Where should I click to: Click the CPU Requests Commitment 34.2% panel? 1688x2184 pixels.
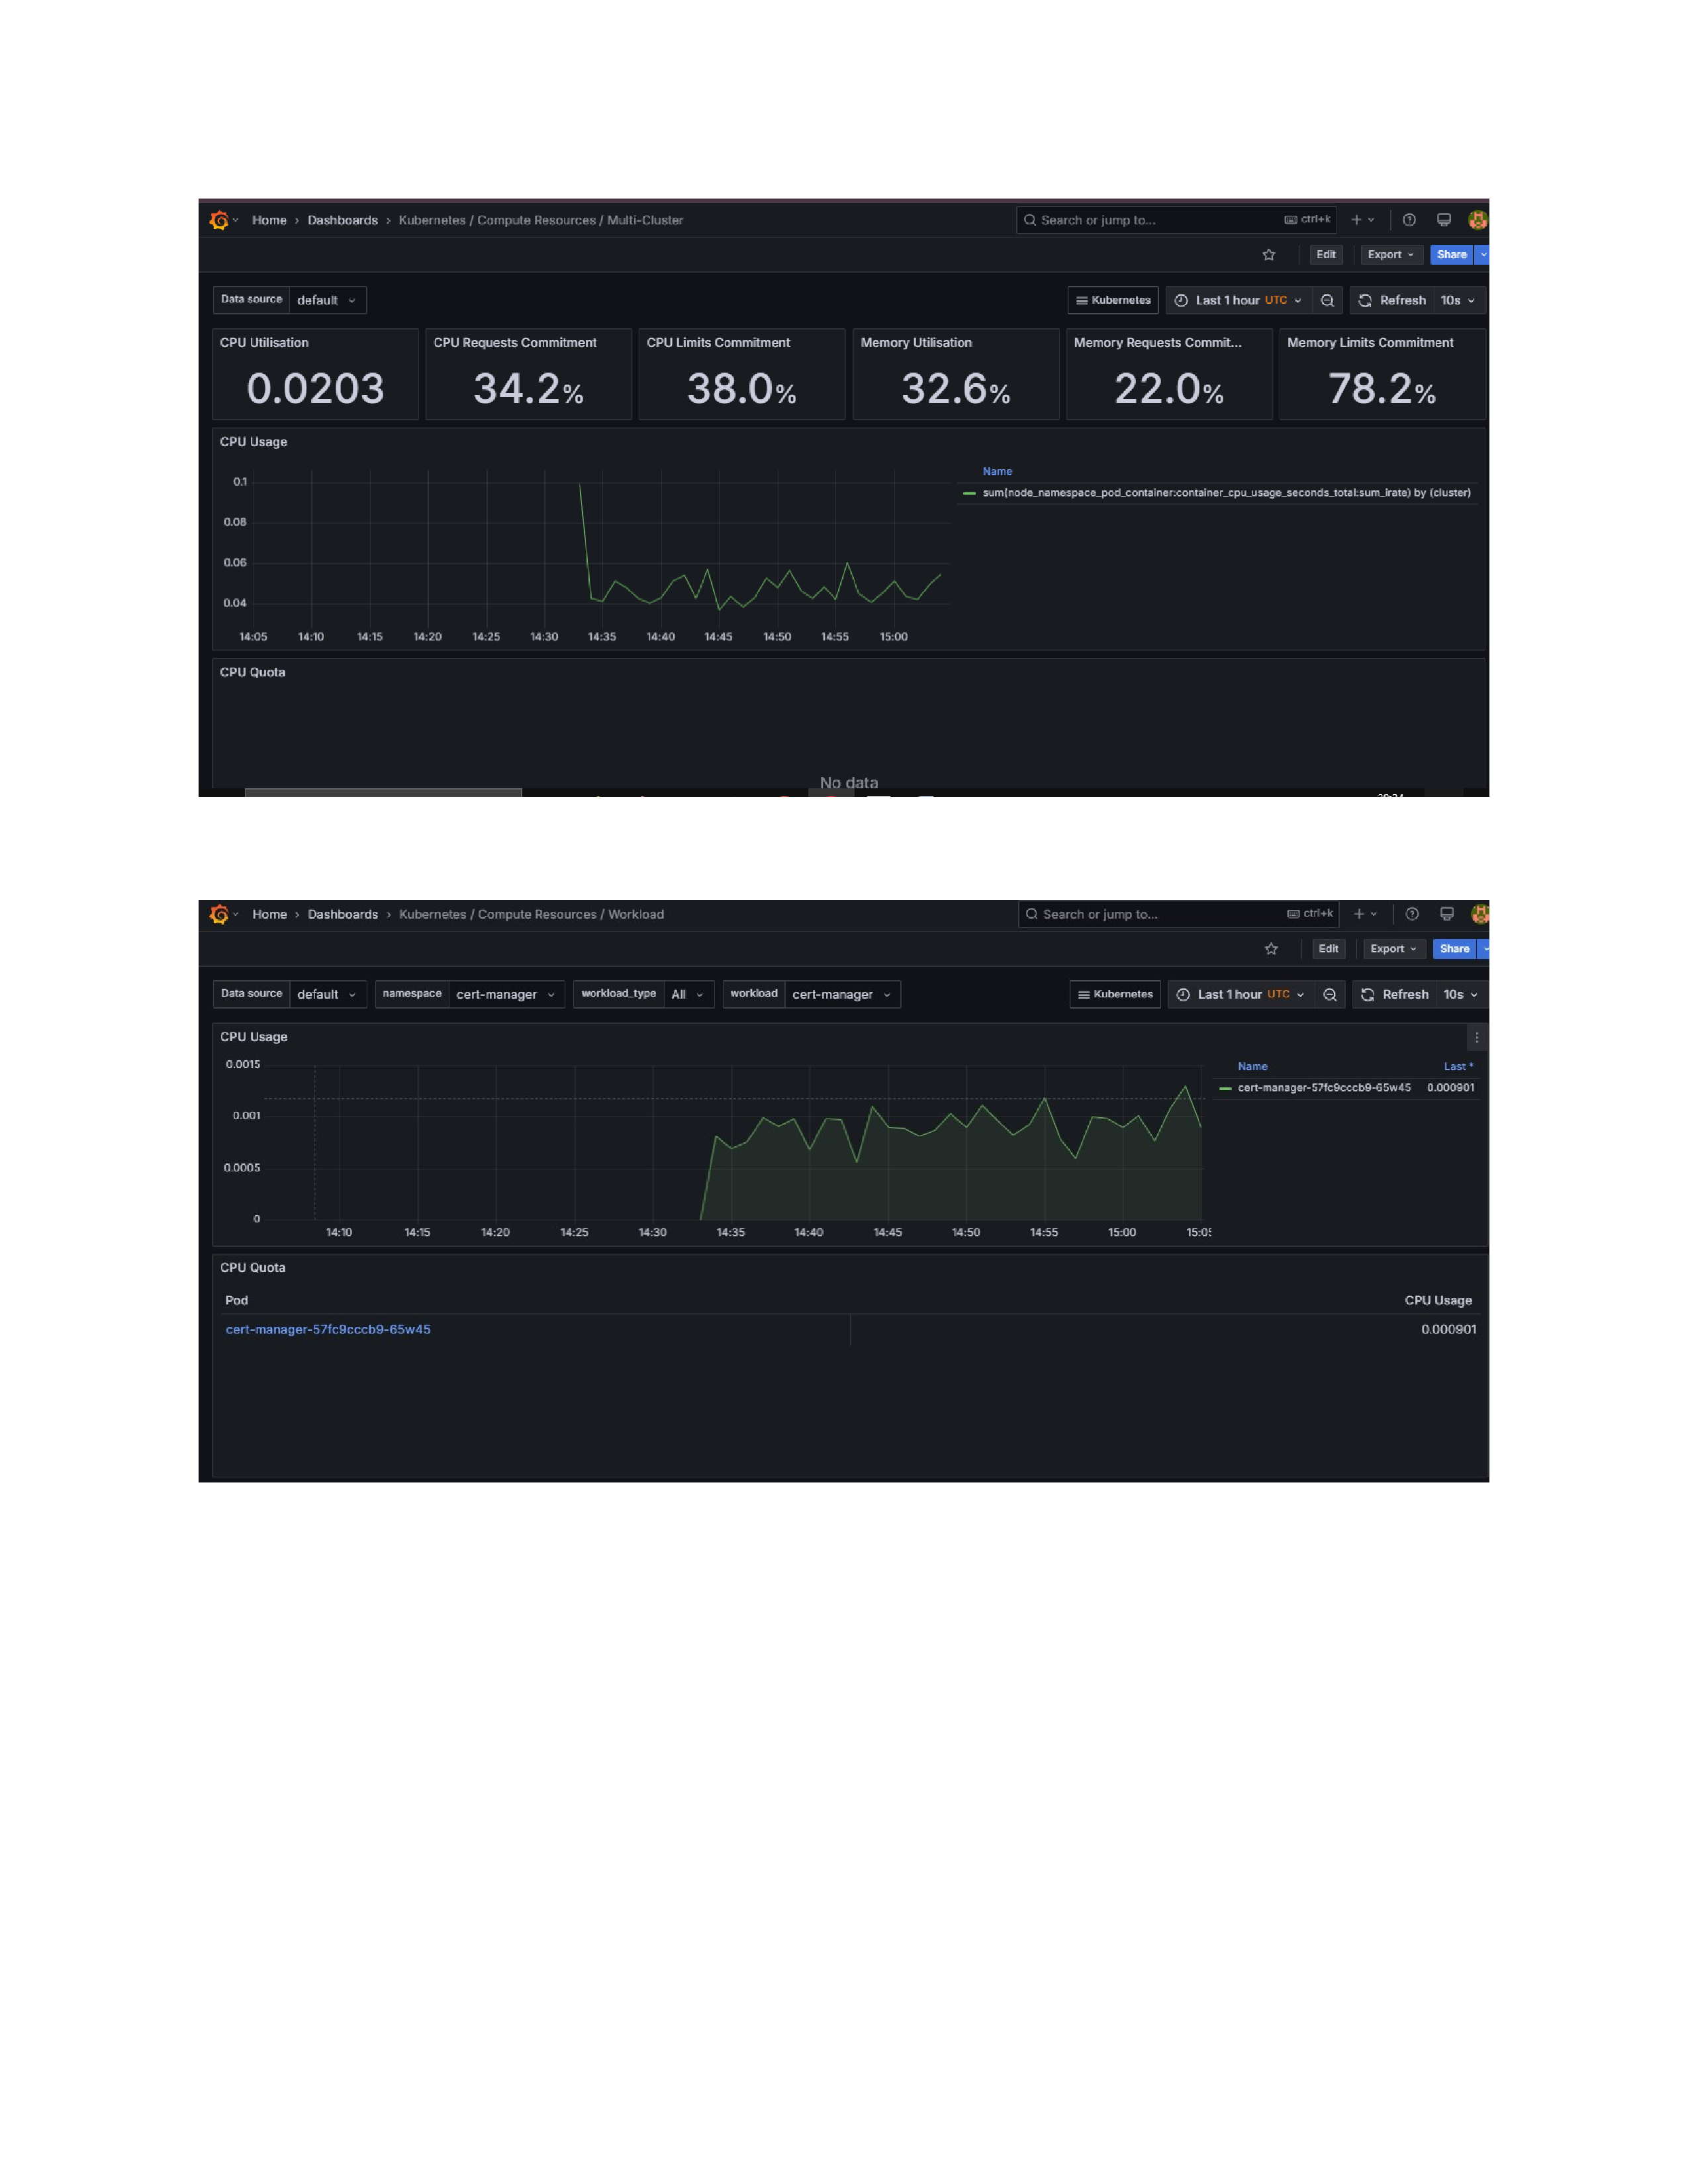pyautogui.click(x=528, y=374)
